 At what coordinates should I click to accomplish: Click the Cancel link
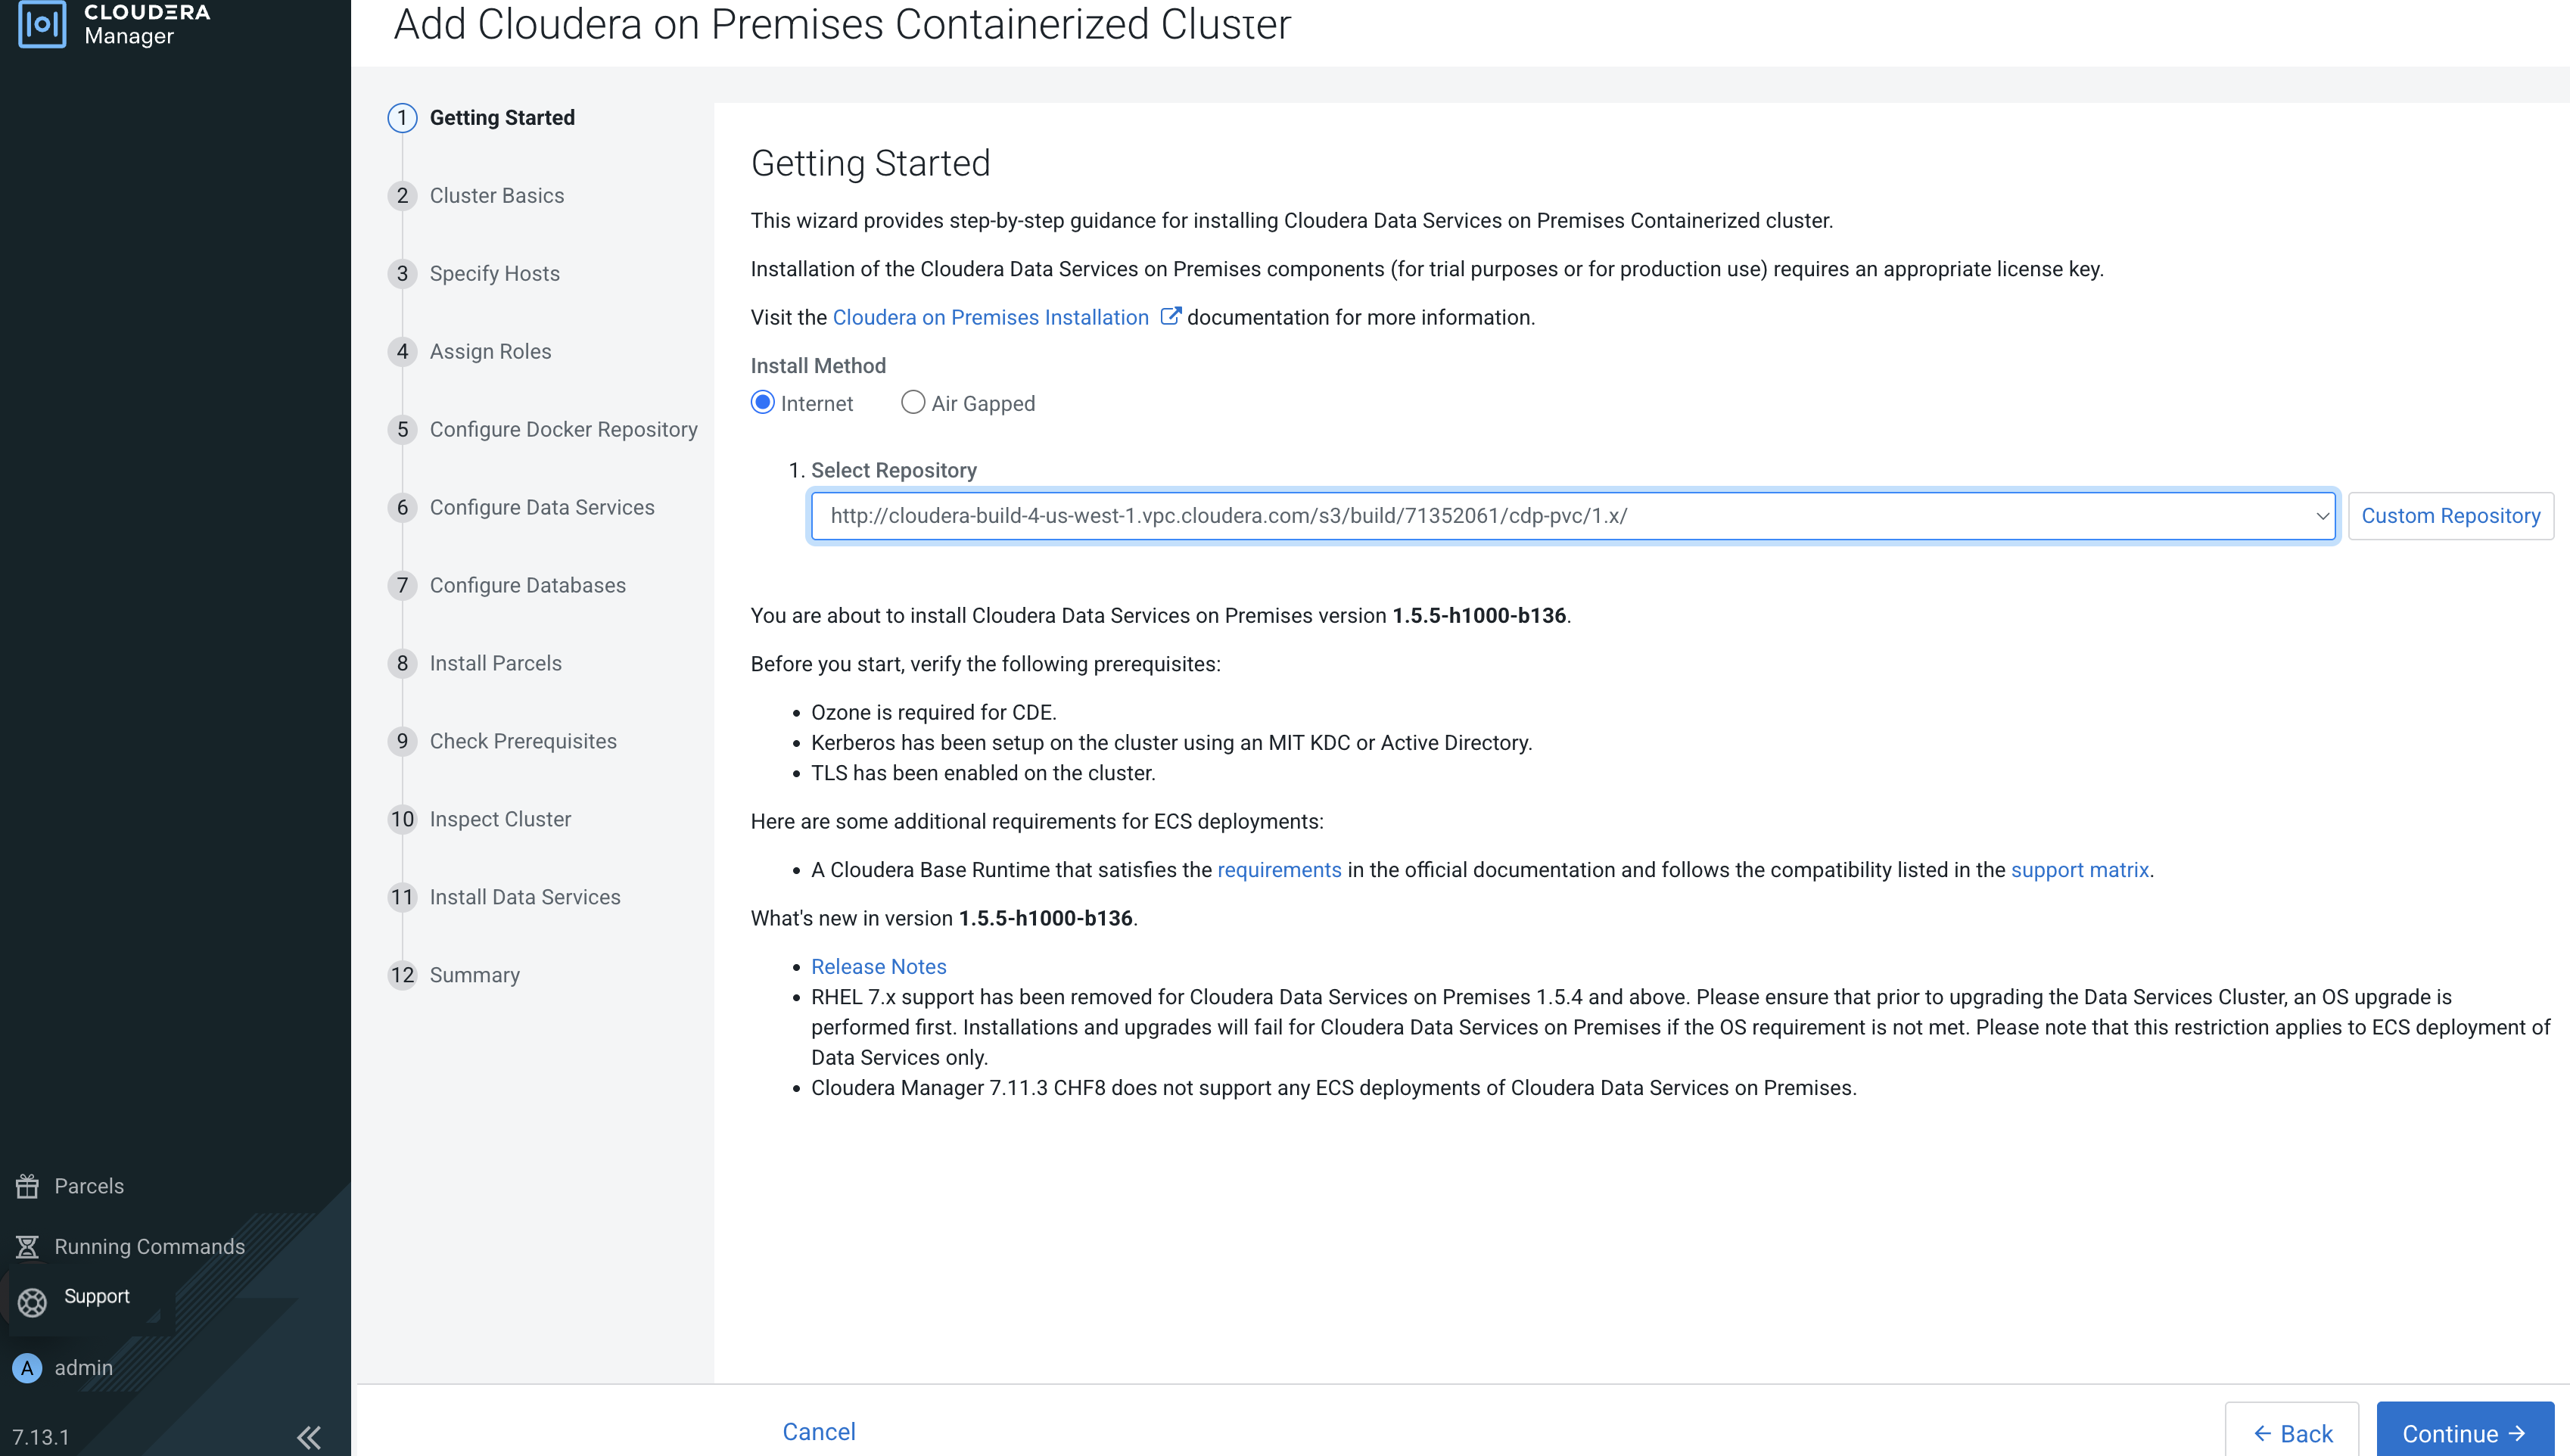818,1432
